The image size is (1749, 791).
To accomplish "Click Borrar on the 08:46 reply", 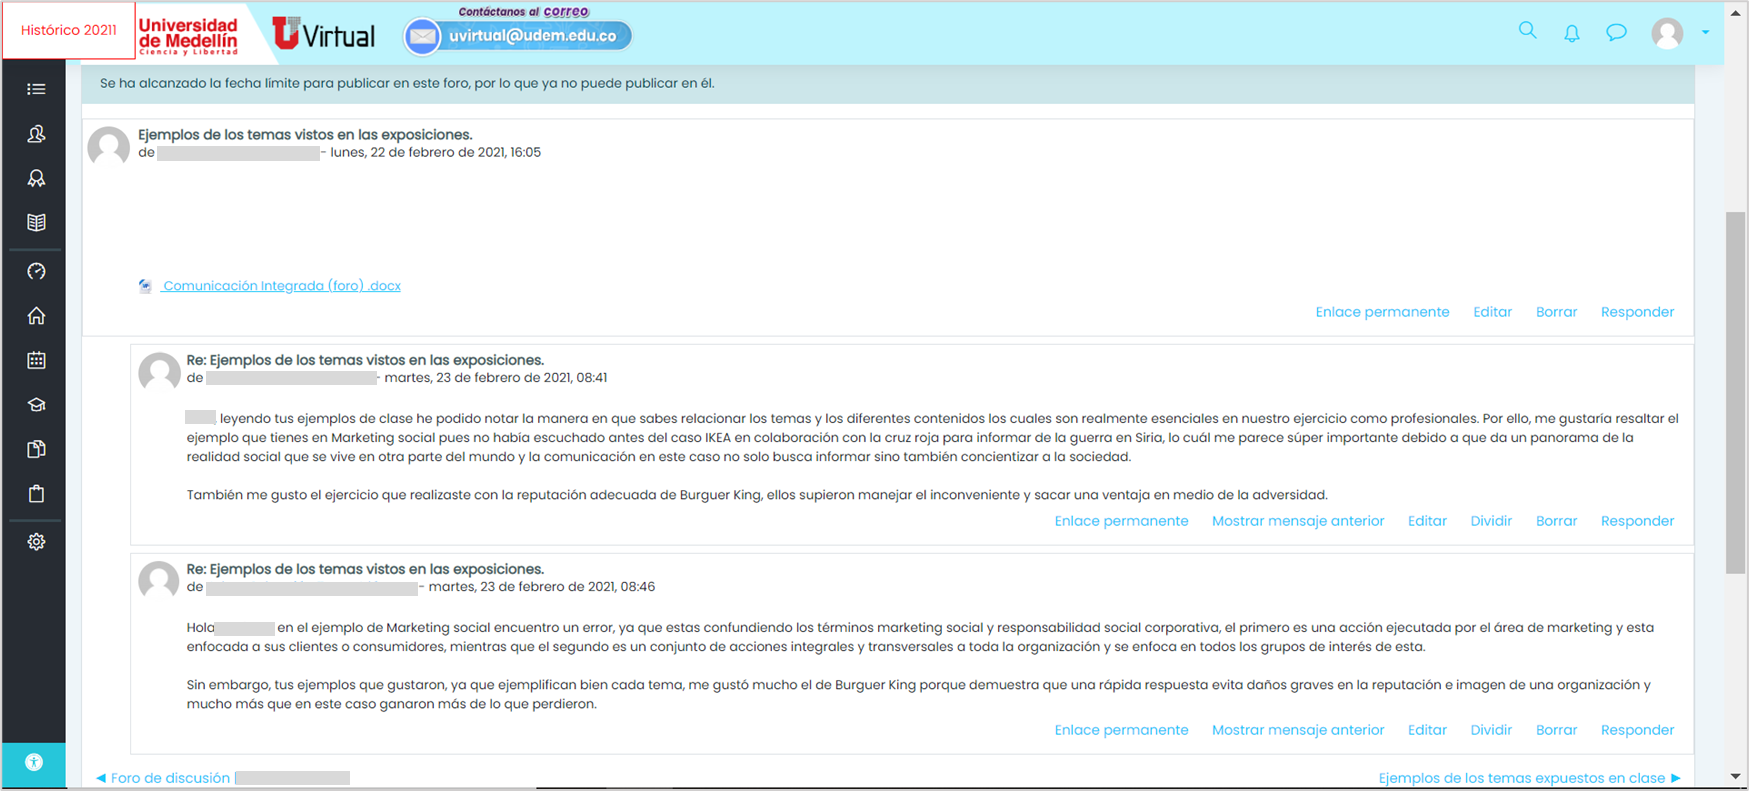I will [1555, 730].
